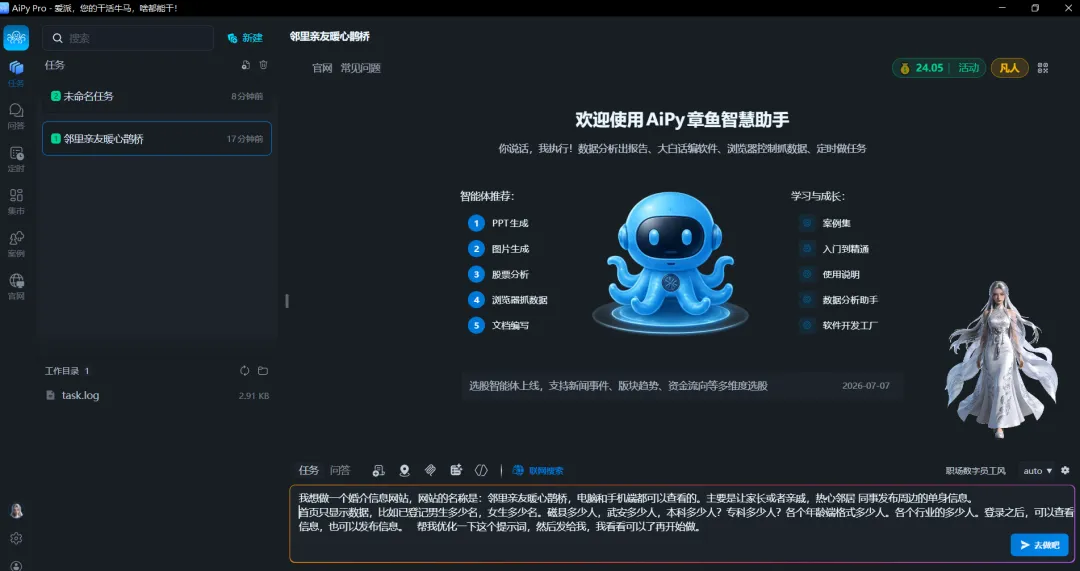Image resolution: width=1080 pixels, height=571 pixels.
Task: Open the gear settings next to auto
Action: [x=1066, y=470]
